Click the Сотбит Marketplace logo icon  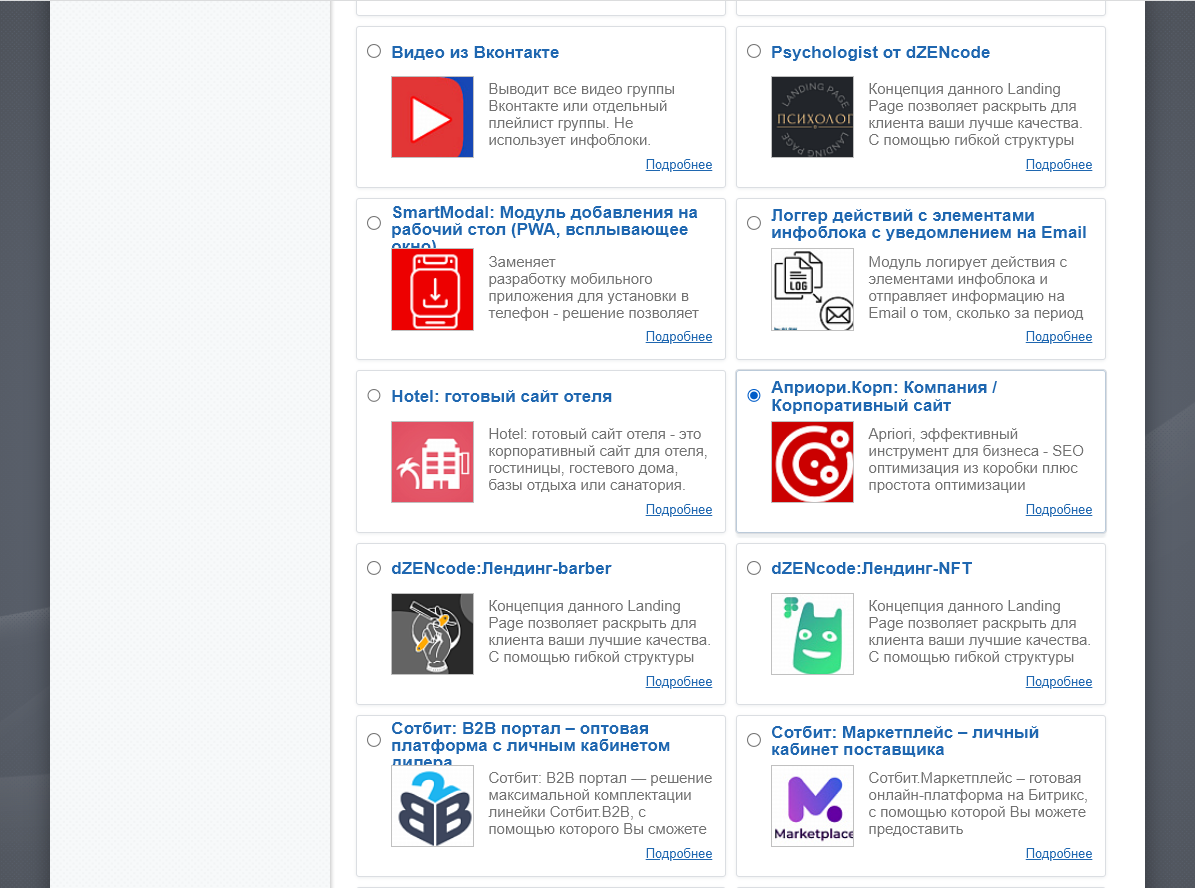(x=812, y=806)
